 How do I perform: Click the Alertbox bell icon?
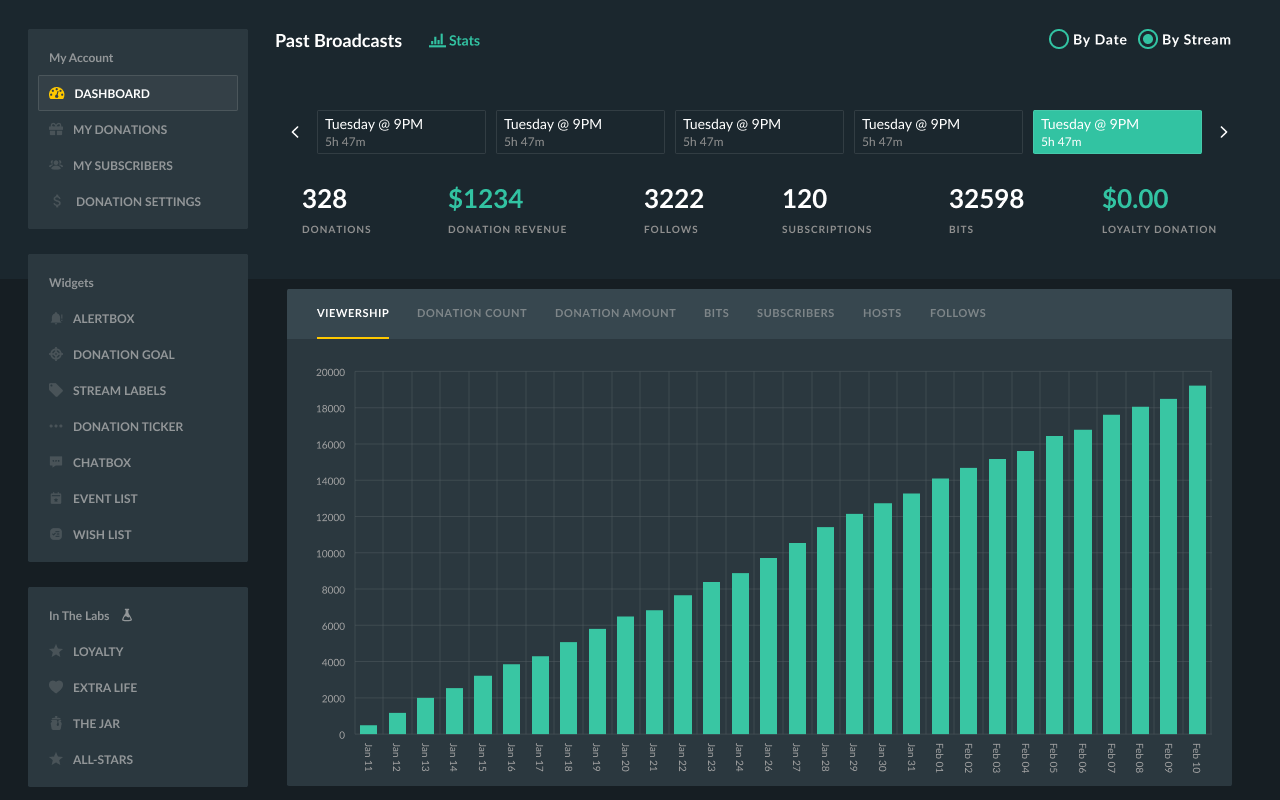pyautogui.click(x=56, y=318)
